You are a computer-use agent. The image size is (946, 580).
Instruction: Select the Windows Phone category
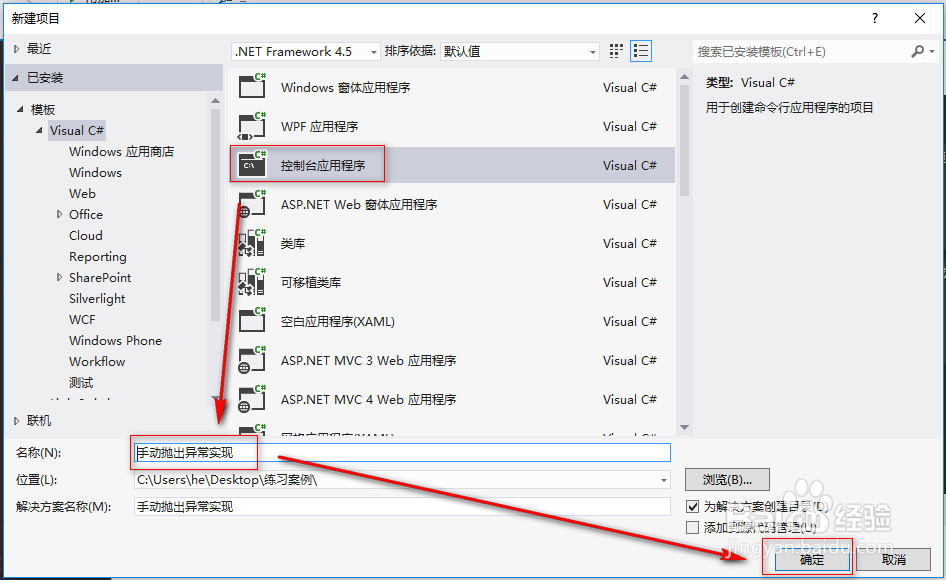click(115, 340)
